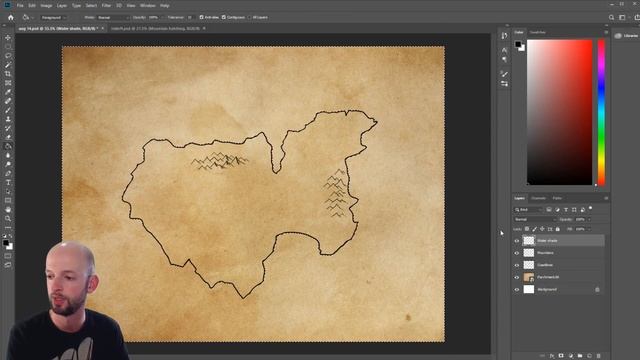
Task: Open the fill source Foreground dropdown
Action: (x=54, y=18)
